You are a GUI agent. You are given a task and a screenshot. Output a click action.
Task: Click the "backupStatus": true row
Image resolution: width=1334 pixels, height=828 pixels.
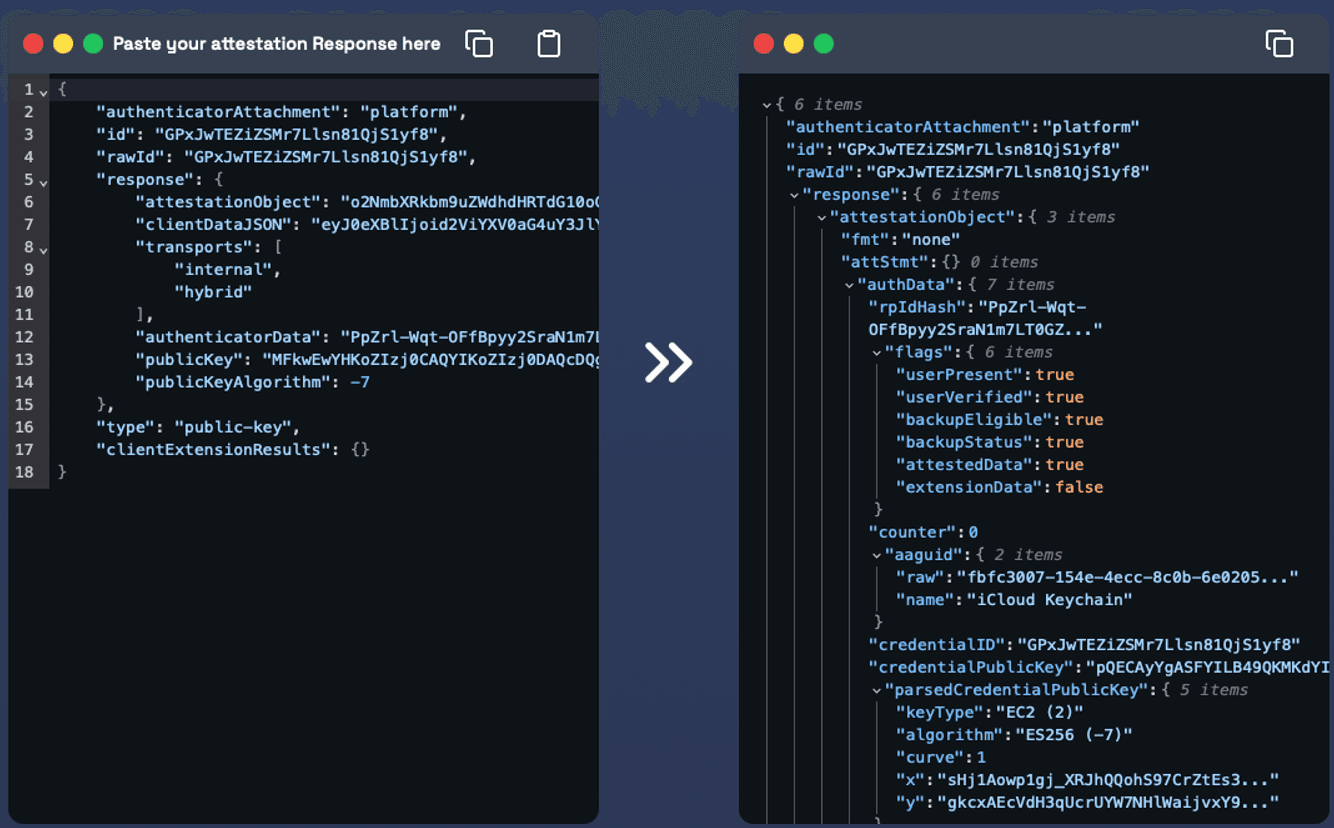(989, 442)
